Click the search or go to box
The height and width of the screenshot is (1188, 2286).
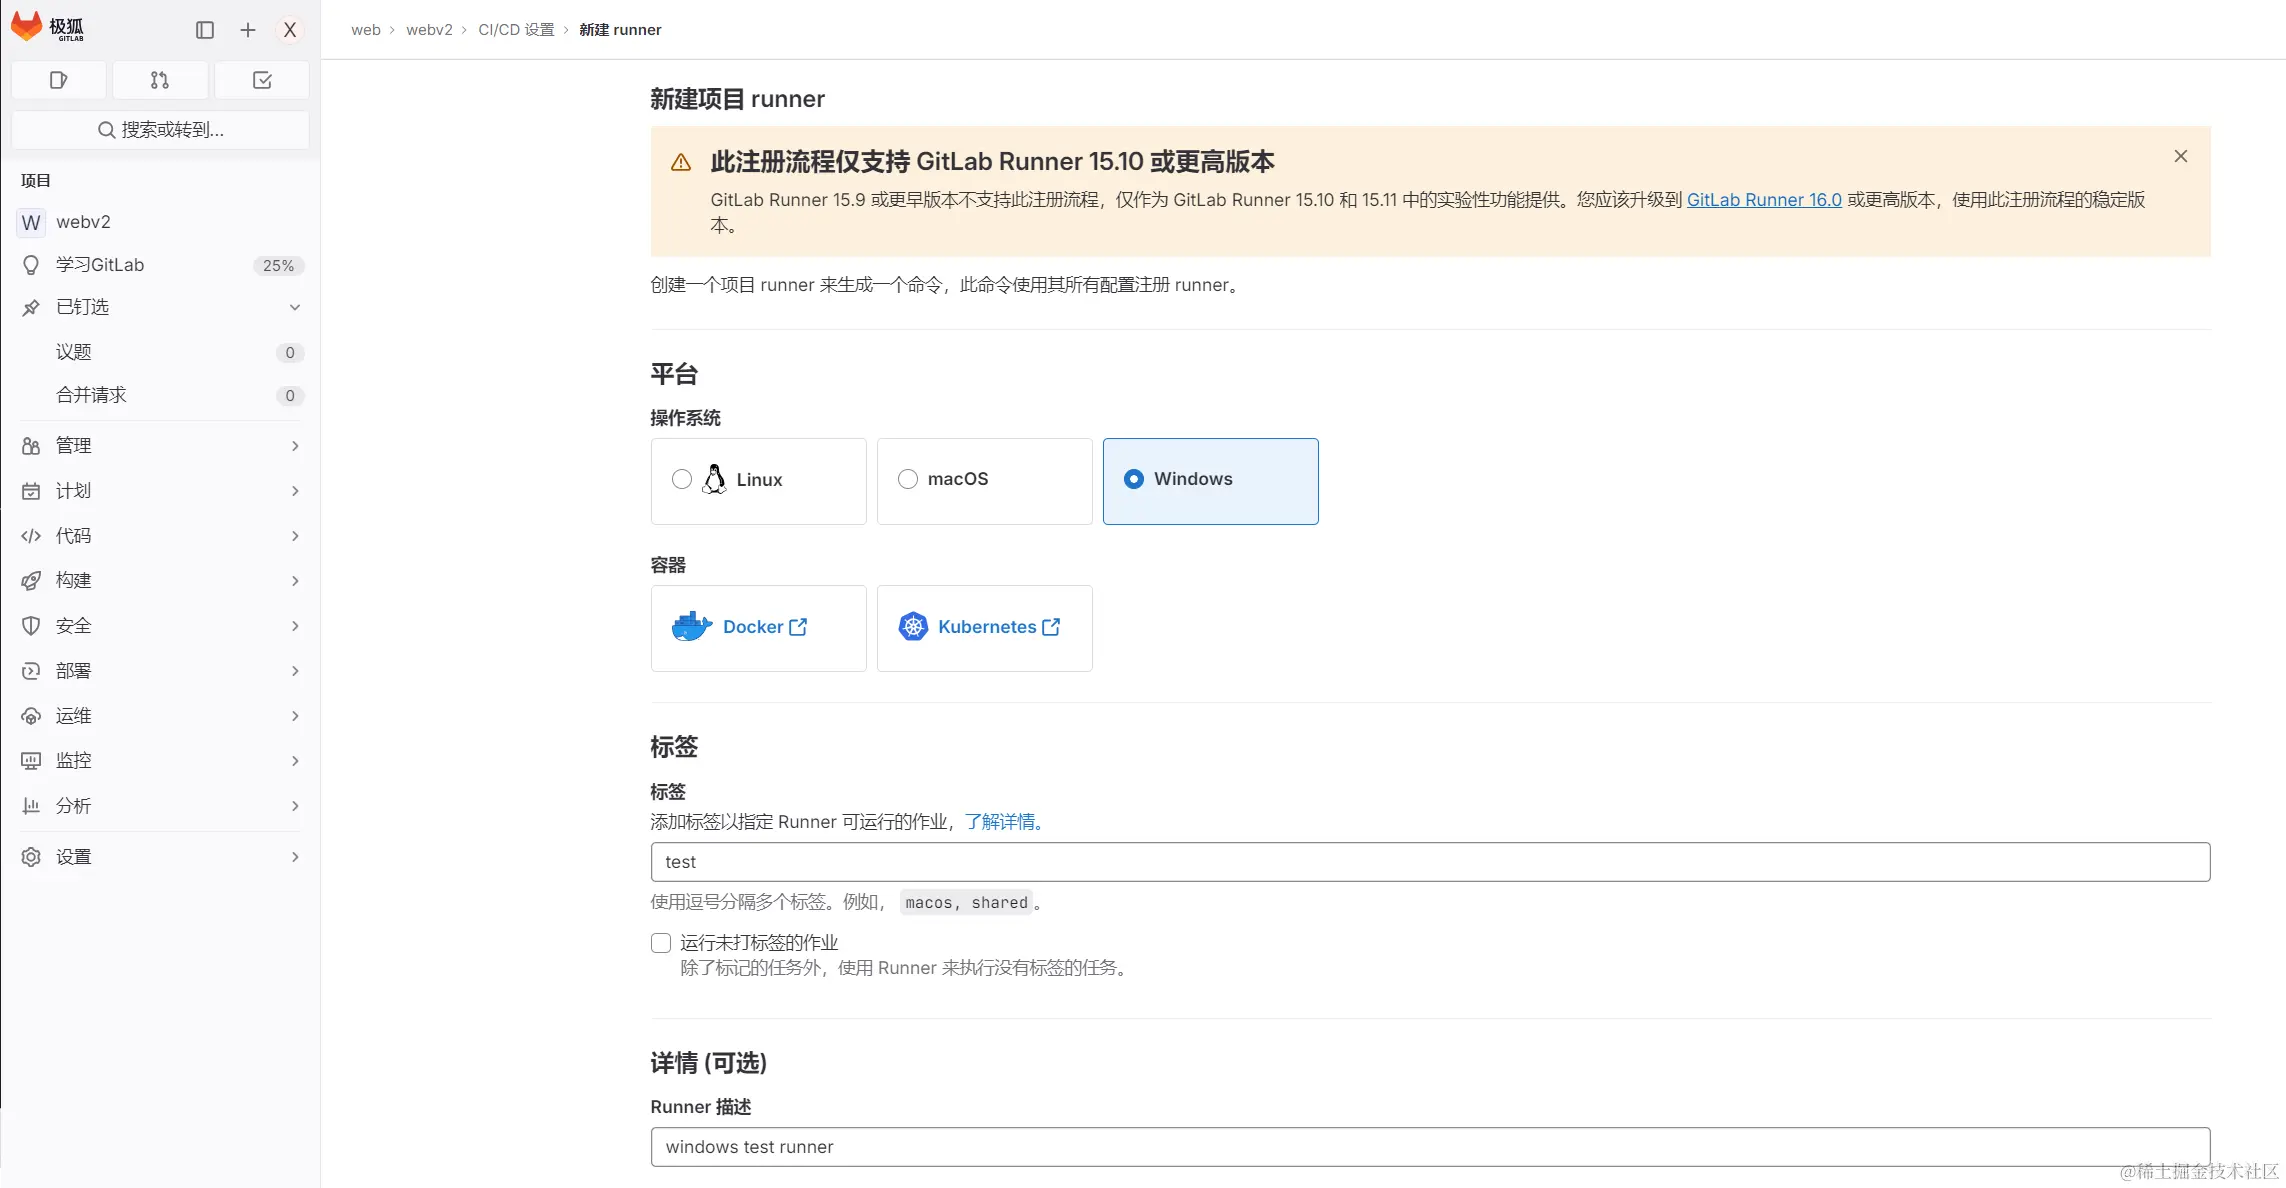coord(160,130)
